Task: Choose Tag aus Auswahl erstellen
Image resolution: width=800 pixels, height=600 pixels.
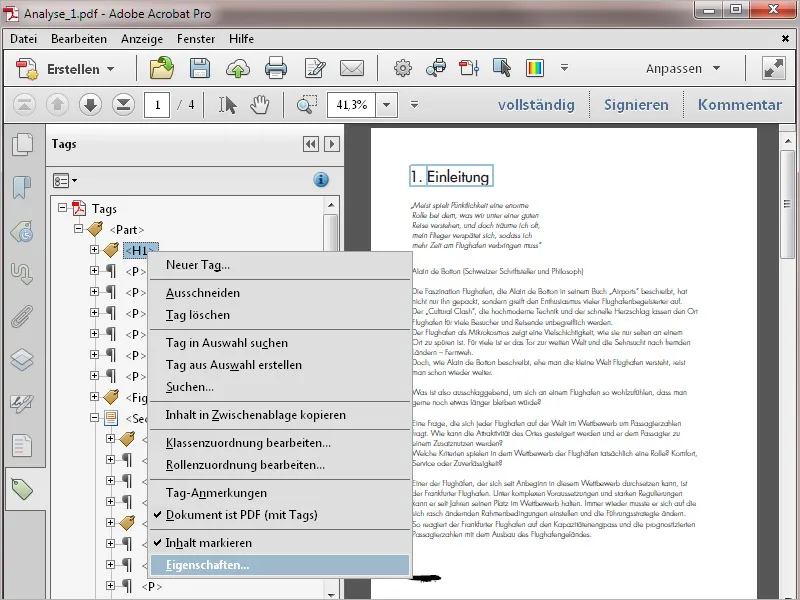Action: click(x=280, y=365)
